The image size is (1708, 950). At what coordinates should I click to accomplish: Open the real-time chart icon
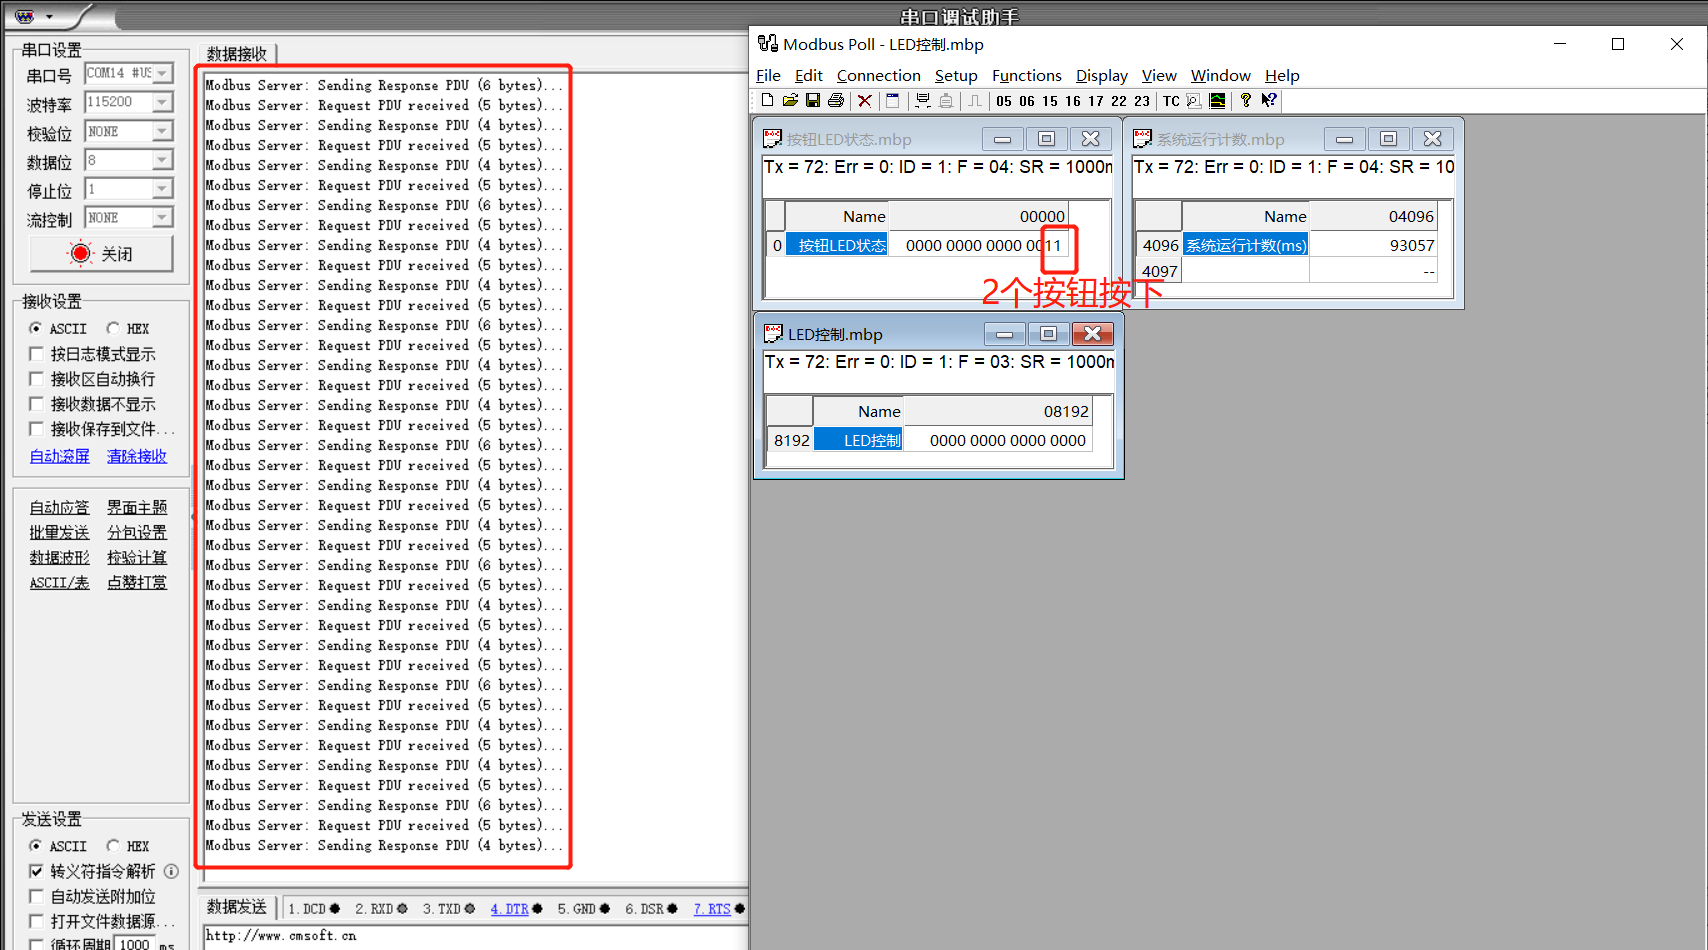click(1217, 100)
